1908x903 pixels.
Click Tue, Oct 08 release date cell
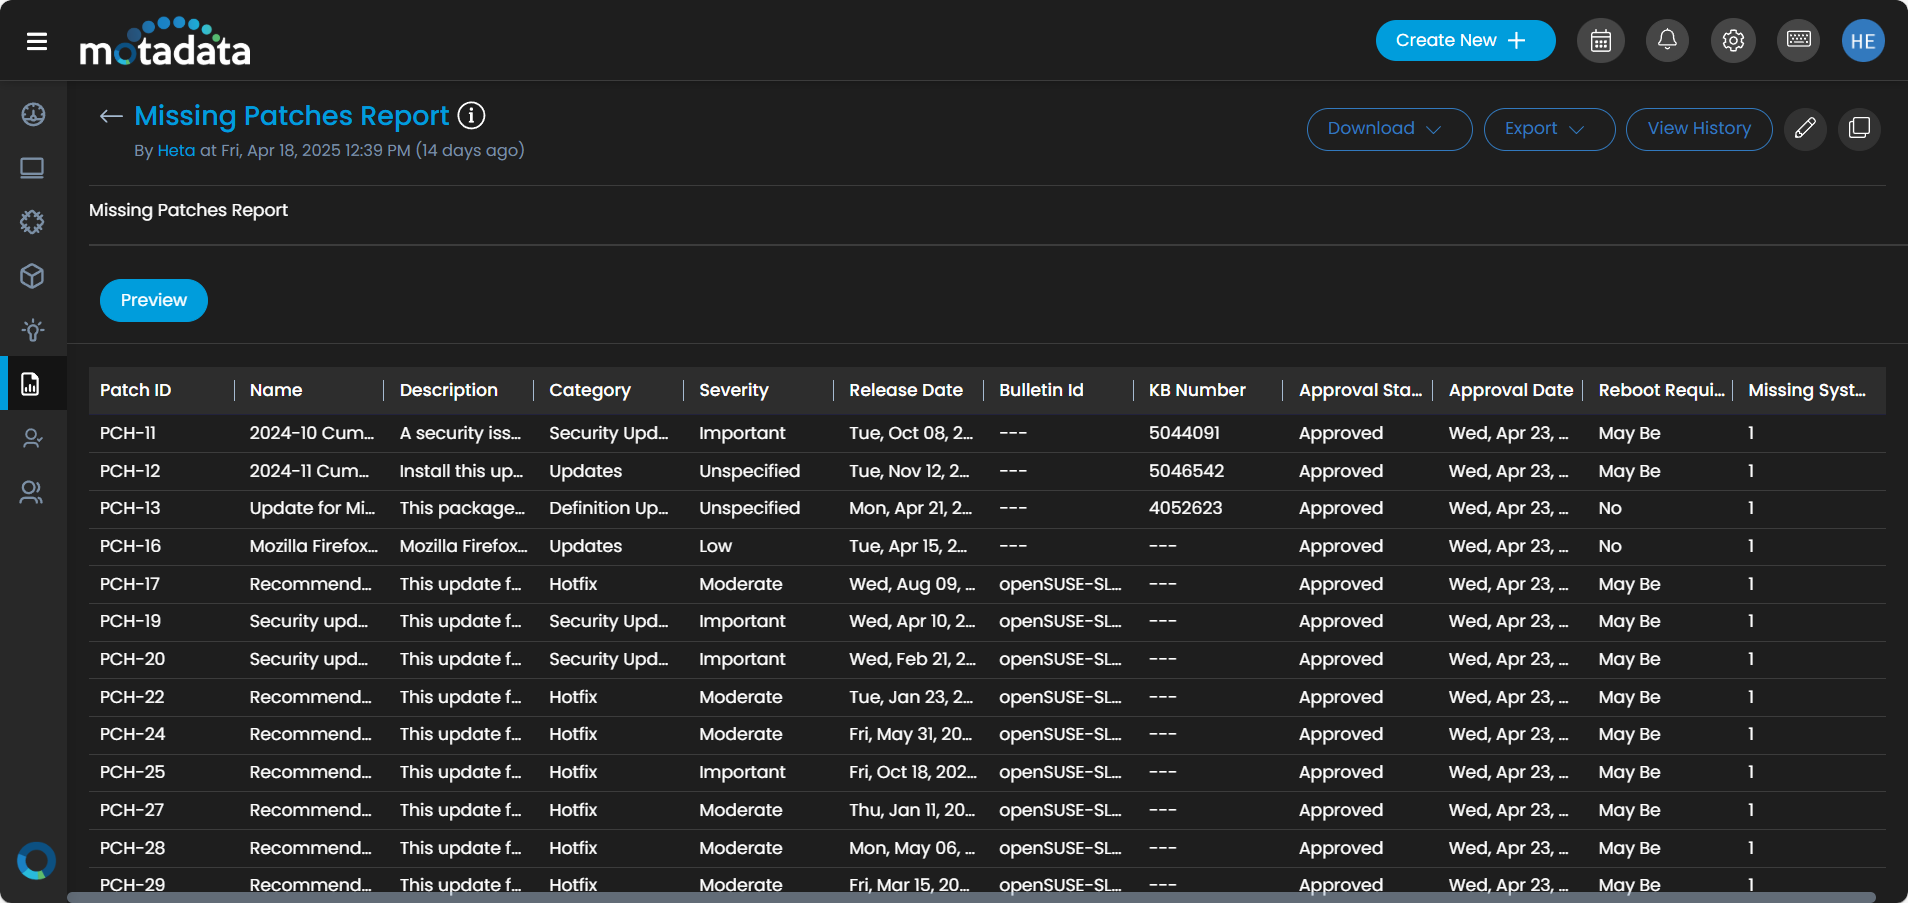point(910,433)
